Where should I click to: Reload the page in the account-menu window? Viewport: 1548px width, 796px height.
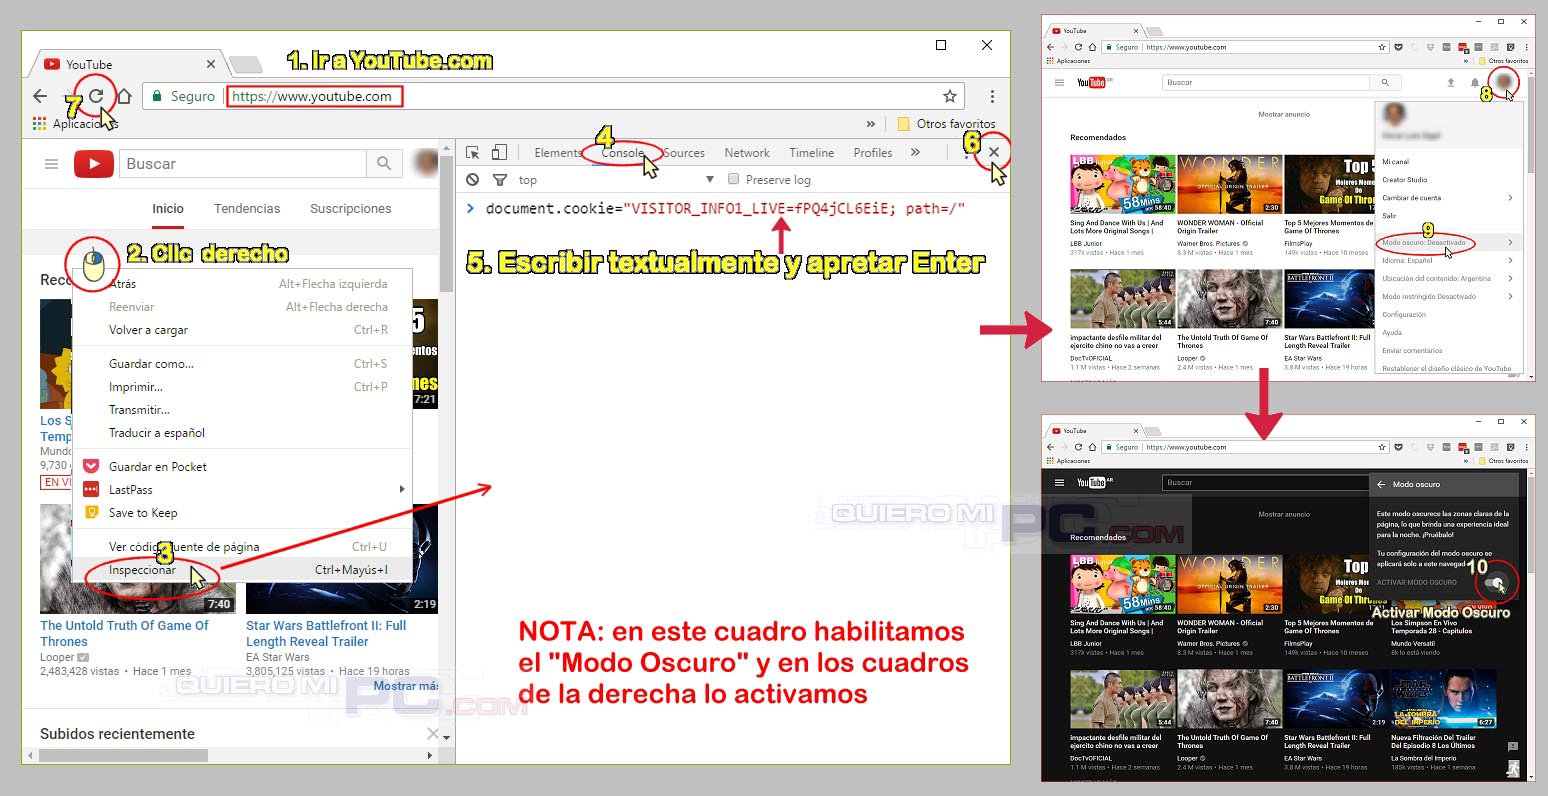[x=1078, y=47]
